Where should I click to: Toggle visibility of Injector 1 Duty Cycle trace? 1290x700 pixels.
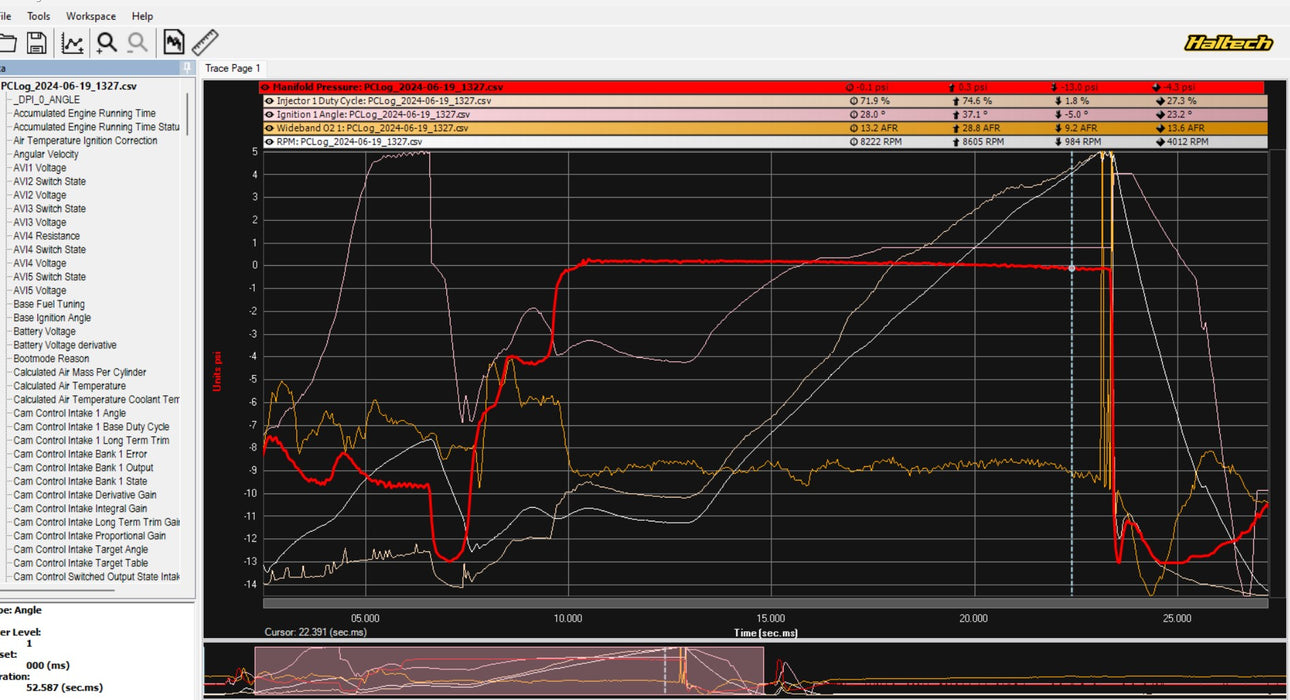point(269,101)
